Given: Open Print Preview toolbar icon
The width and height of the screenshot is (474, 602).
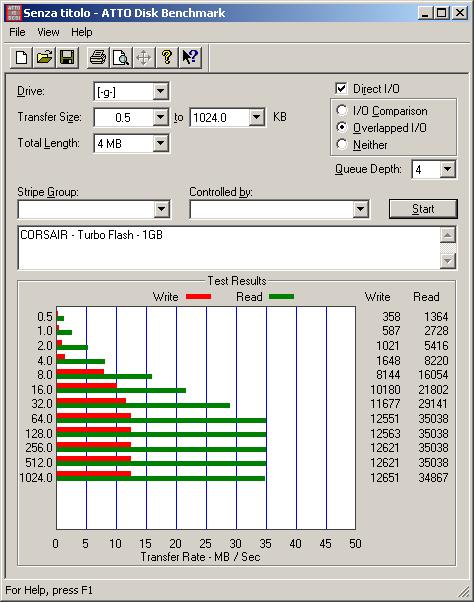Looking at the screenshot, I should tap(121, 58).
